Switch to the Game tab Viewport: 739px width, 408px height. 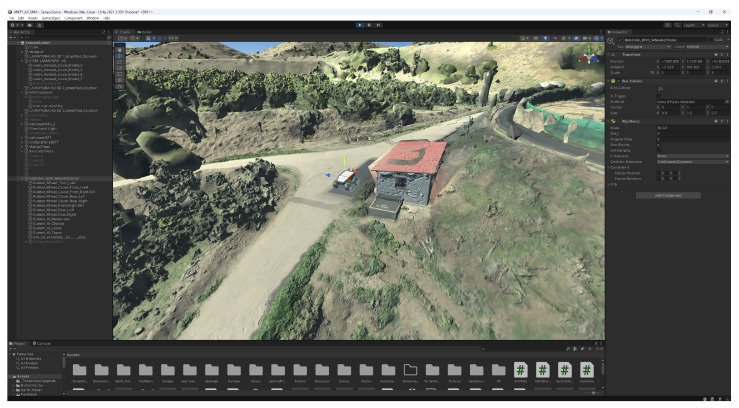145,32
